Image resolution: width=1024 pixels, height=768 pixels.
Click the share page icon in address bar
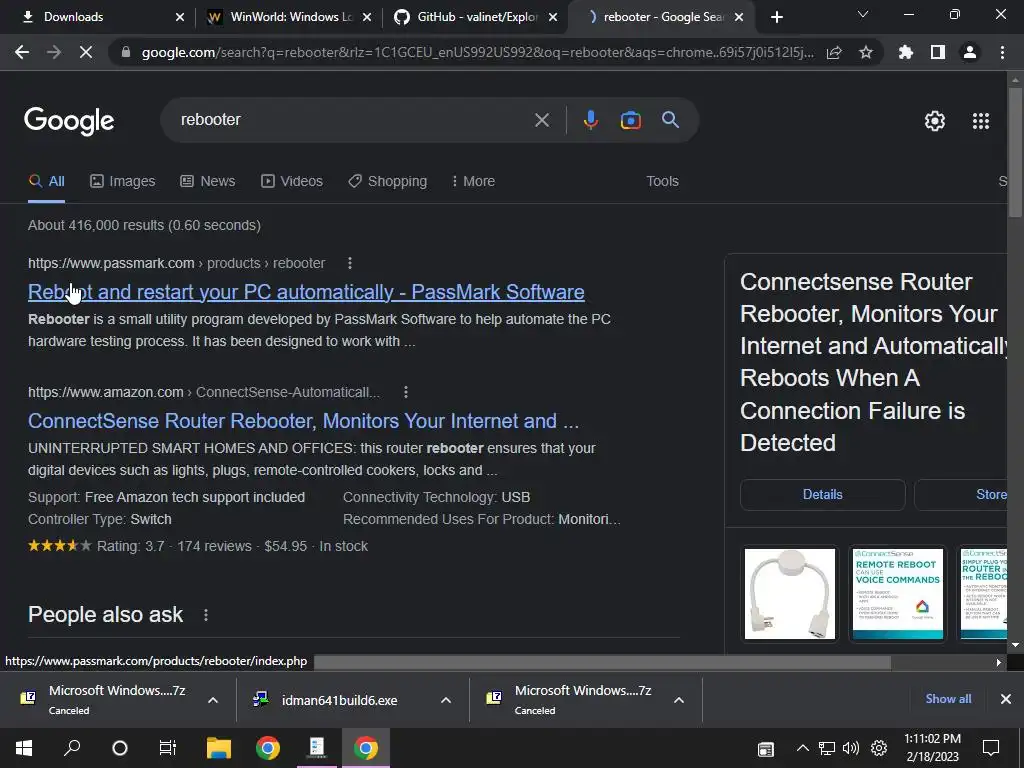[834, 52]
